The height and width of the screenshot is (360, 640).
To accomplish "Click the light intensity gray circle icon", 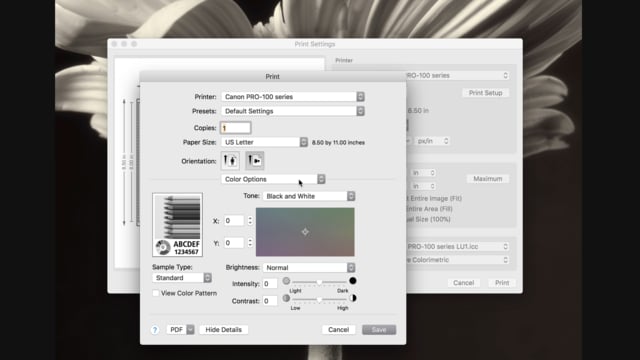I will 286,281.
